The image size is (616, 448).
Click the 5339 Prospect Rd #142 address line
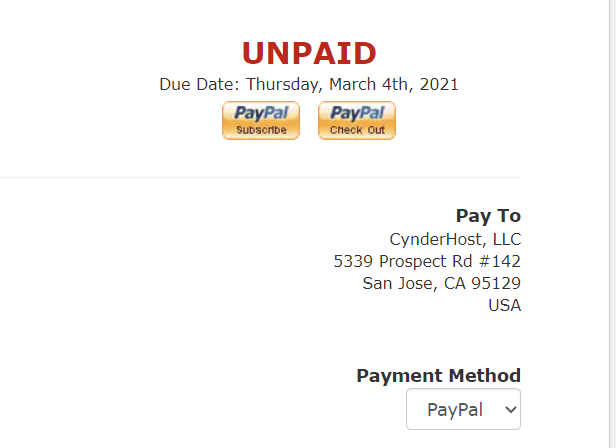tap(427, 261)
